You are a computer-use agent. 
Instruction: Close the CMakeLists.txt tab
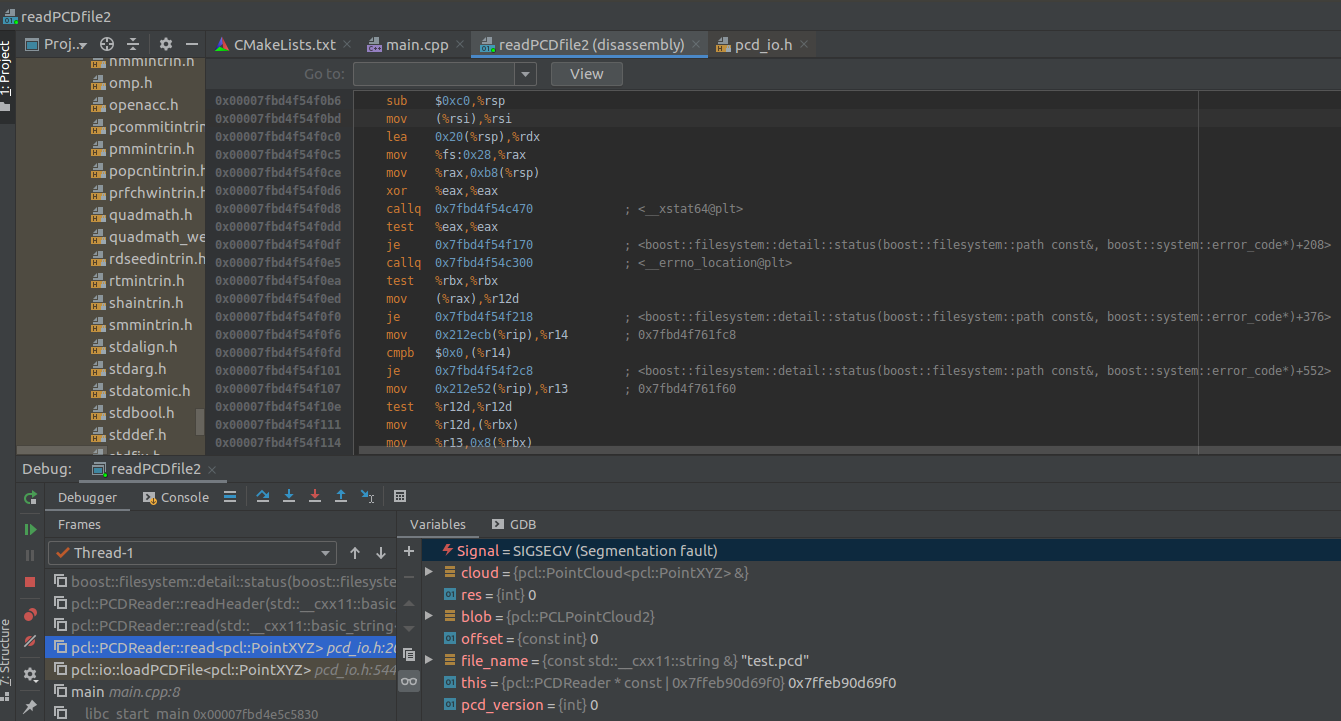(x=347, y=45)
